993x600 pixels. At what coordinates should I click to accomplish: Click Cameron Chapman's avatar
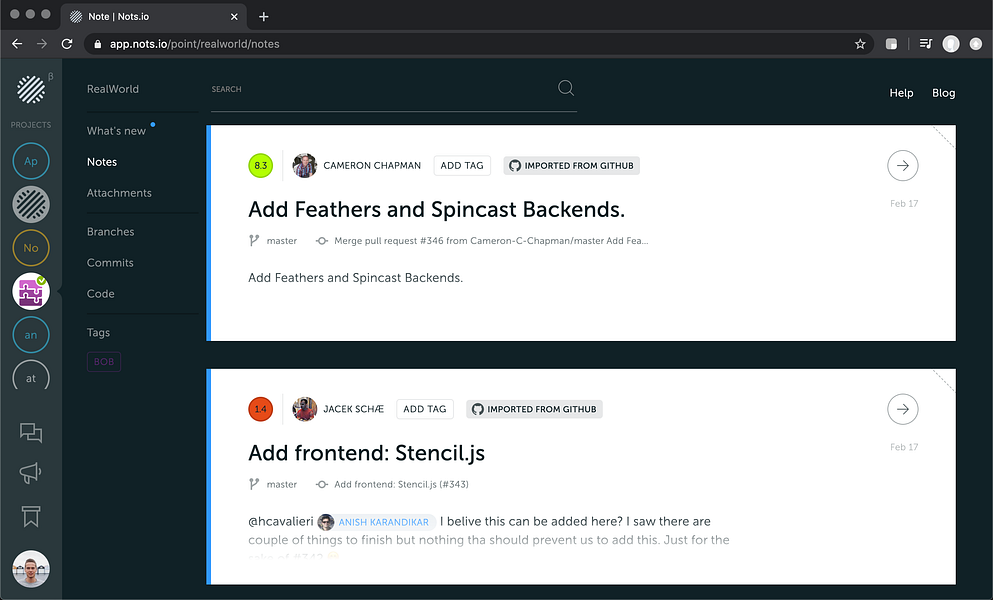(305, 165)
